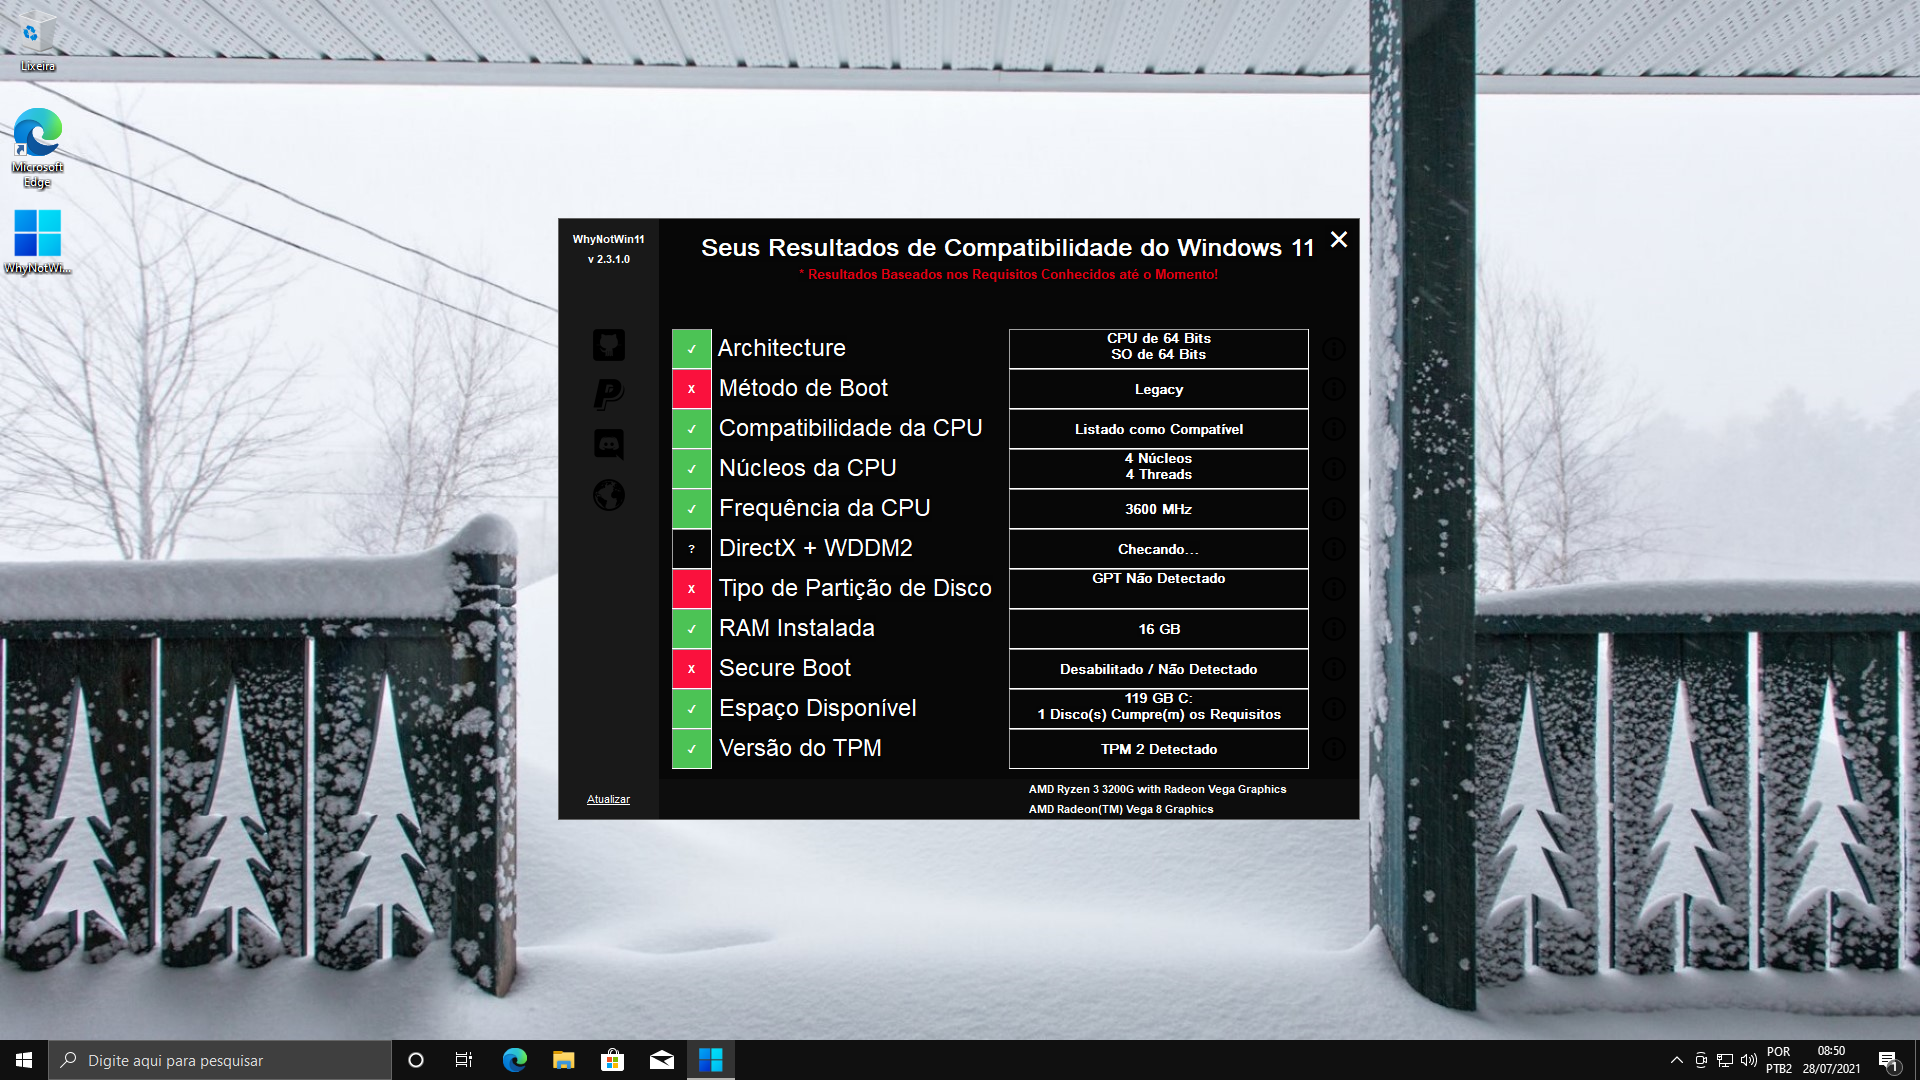Click the info icon for Architecture row
This screenshot has height=1080, width=1920.
point(1334,349)
